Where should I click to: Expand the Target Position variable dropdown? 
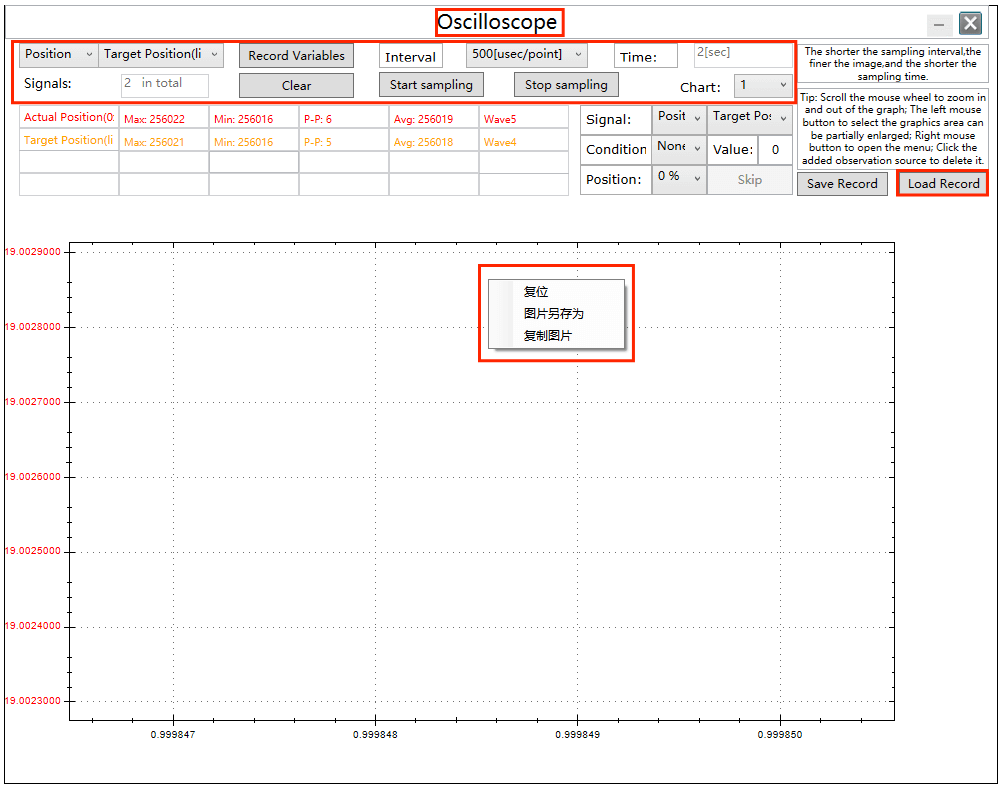pos(161,55)
